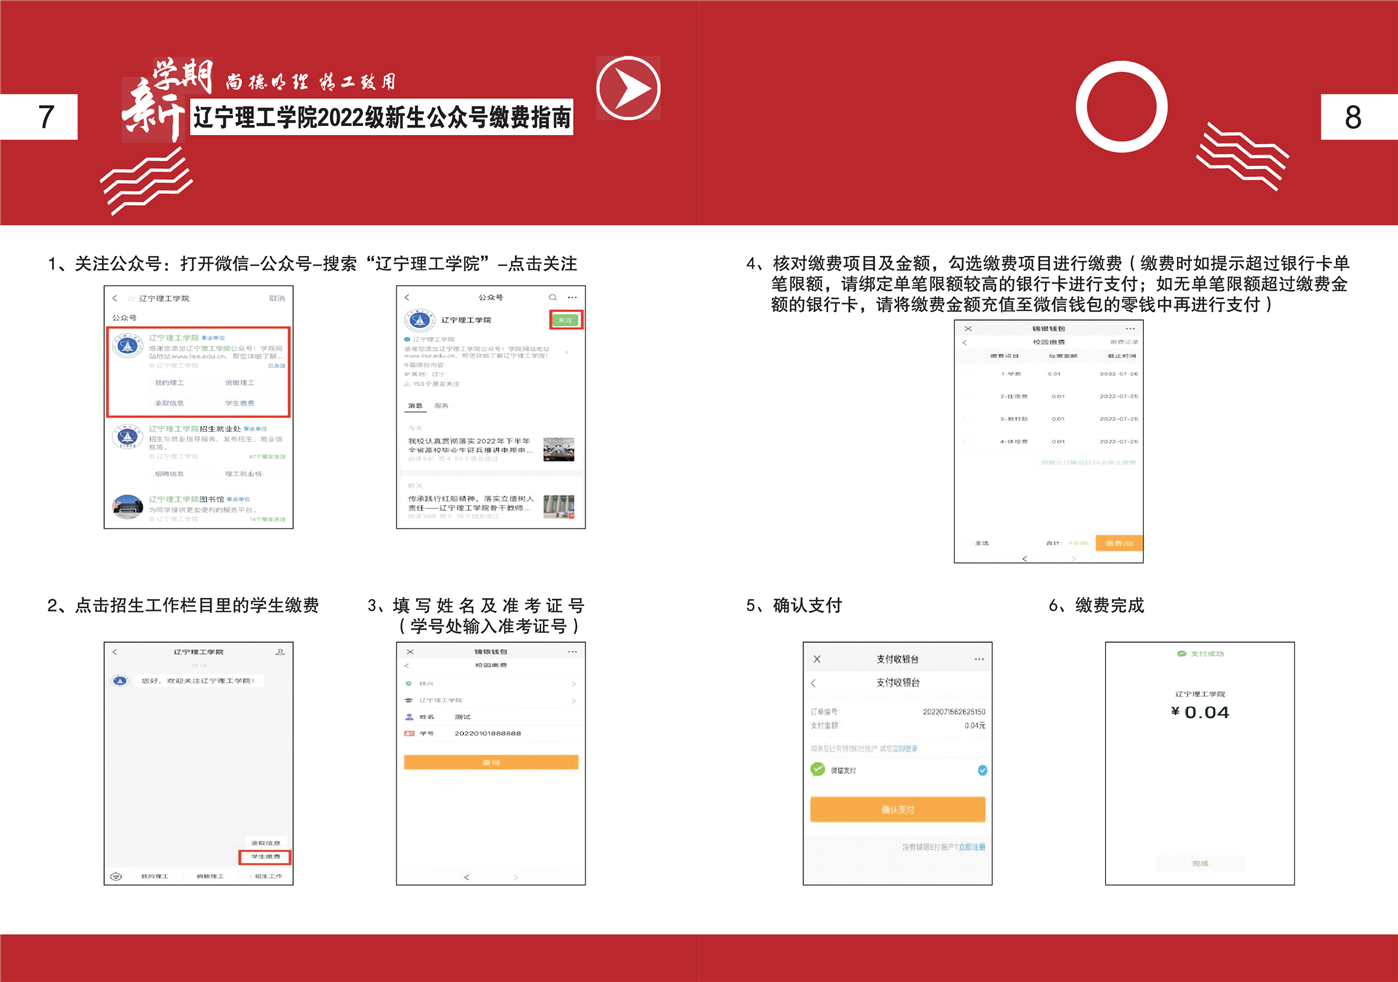This screenshot has height=982, width=1398.
Task: Open the 辽宁理工学院图书馆 account result
Action: [x=199, y=508]
